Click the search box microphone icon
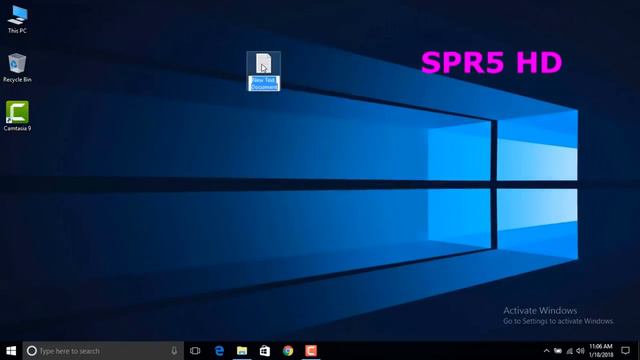Screen dimensions: 640x360 174,351
